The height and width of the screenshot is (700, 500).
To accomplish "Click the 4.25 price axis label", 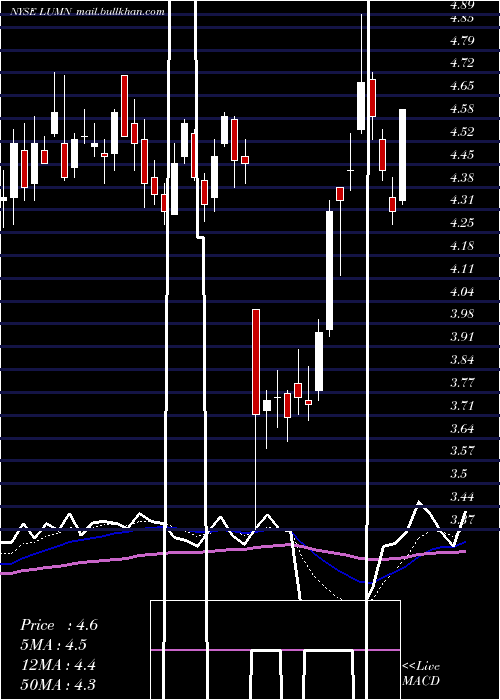I will 462,223.
